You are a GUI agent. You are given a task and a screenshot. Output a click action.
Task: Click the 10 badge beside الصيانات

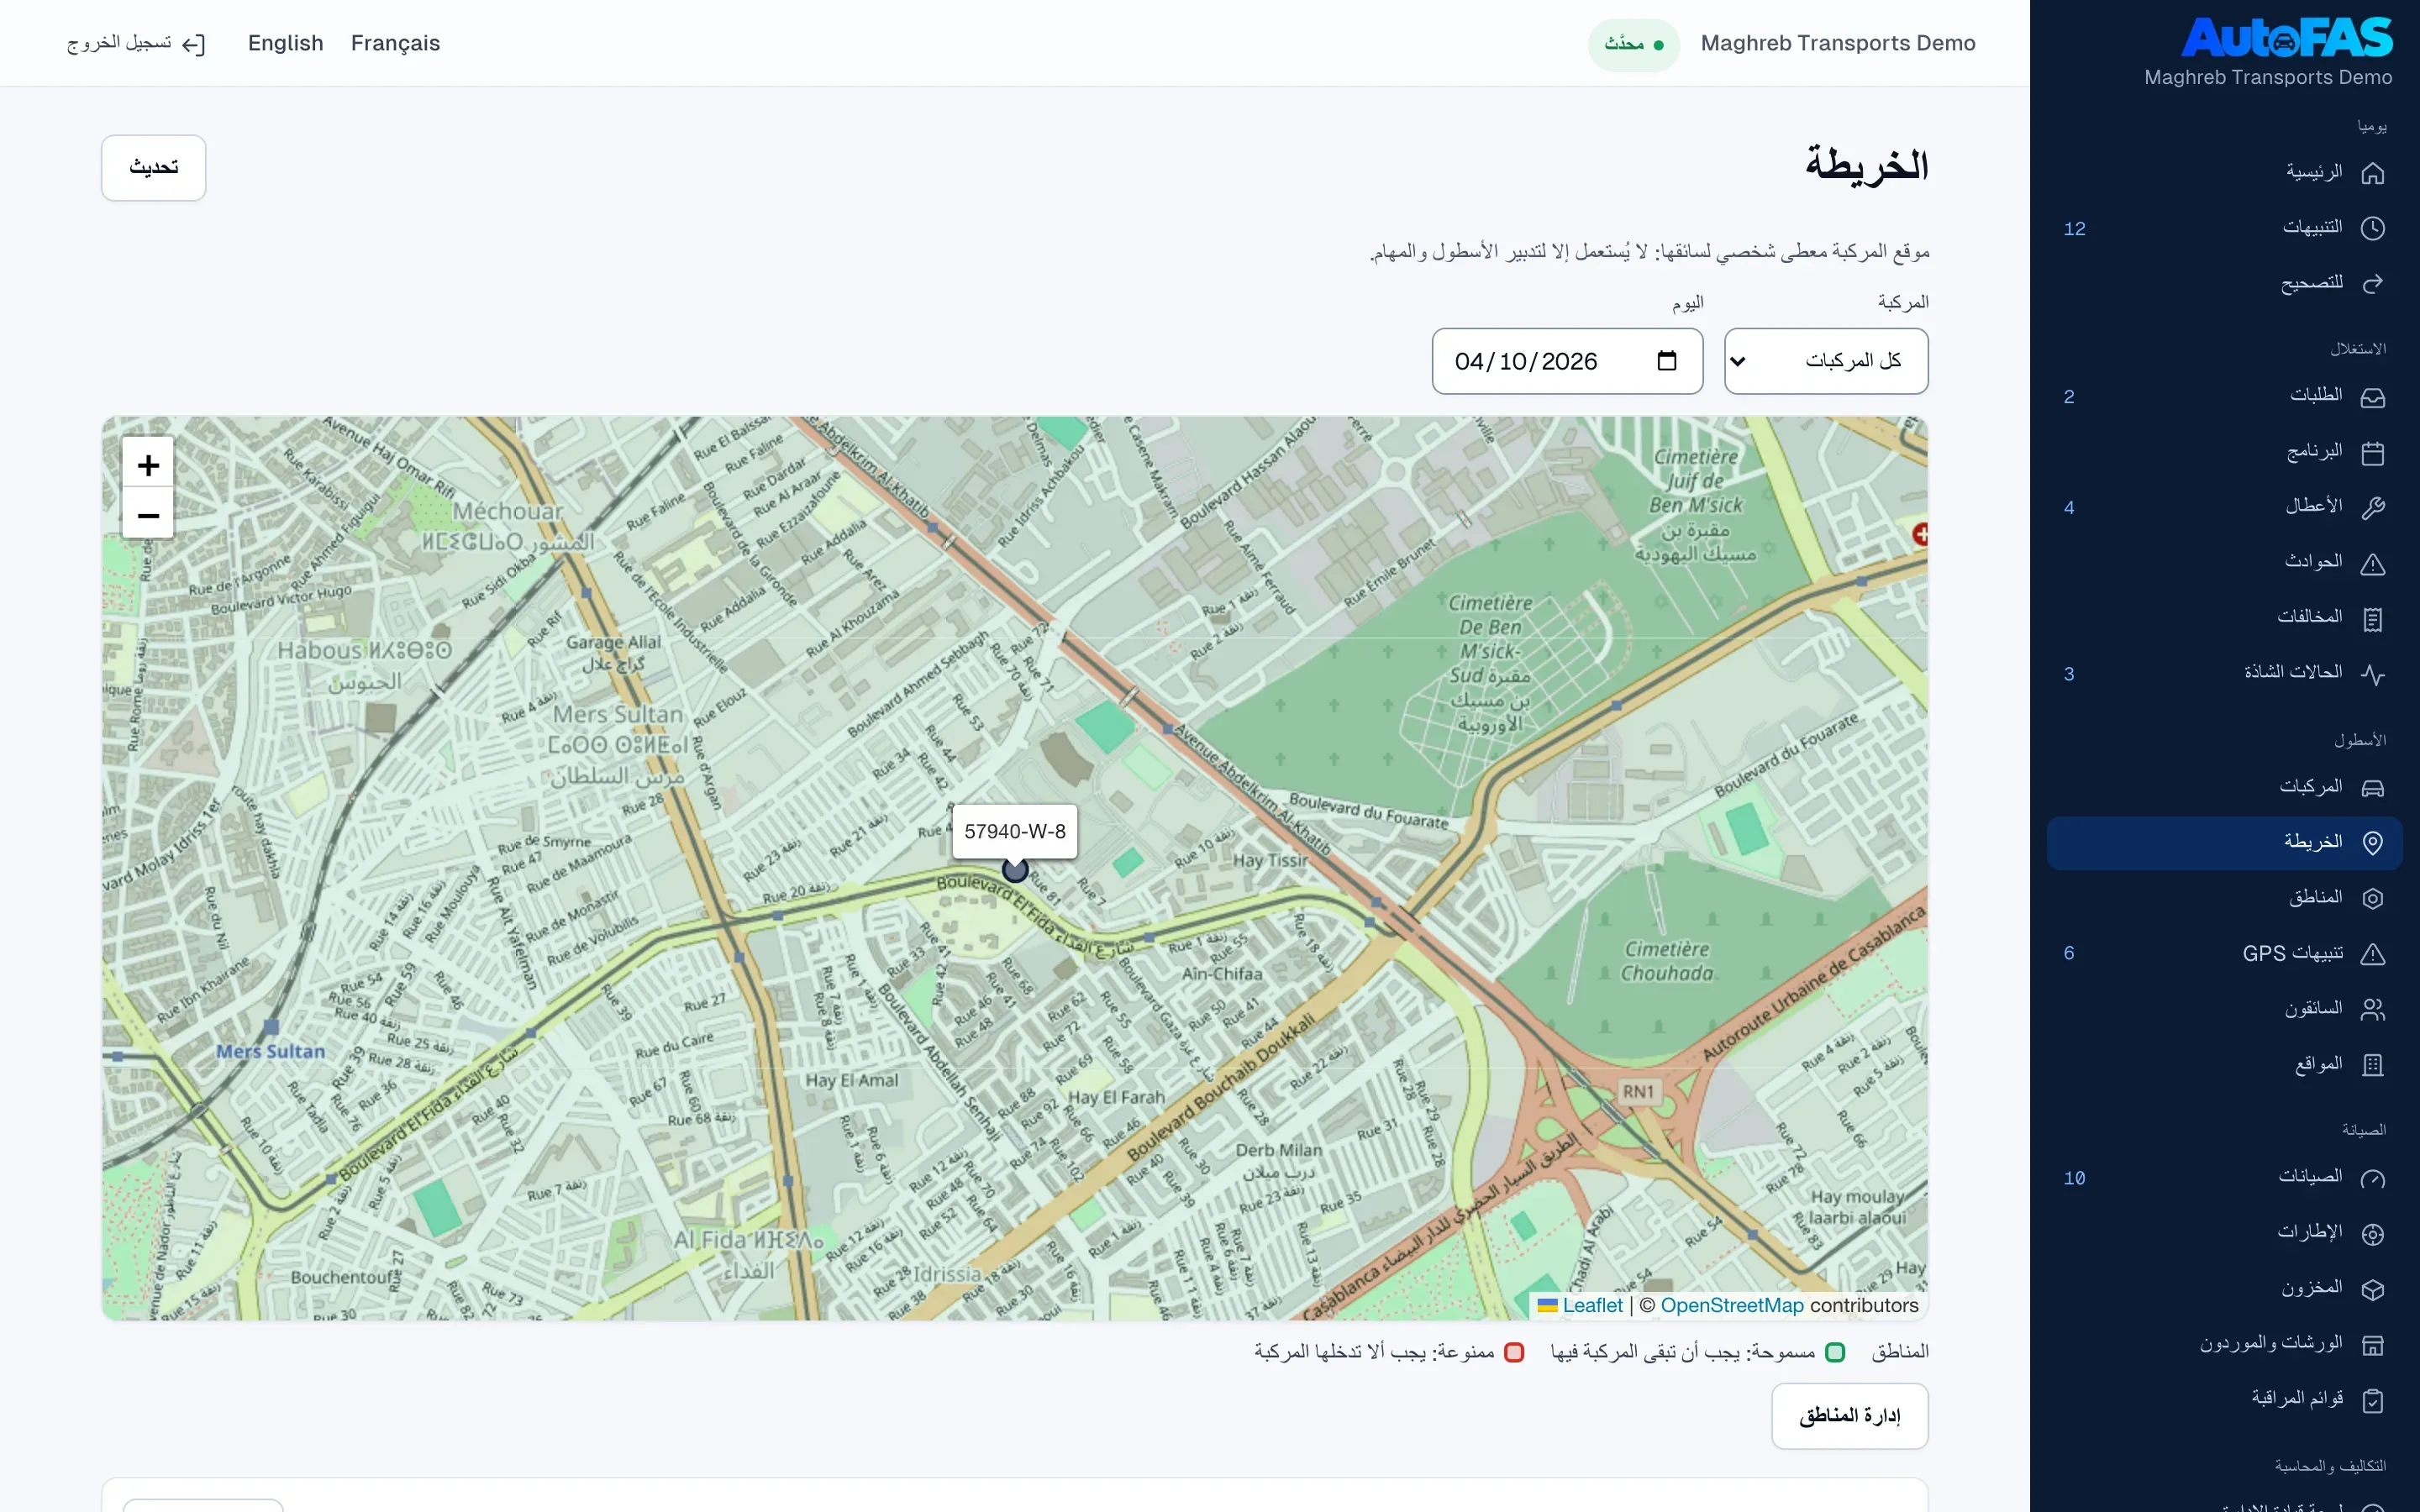click(2074, 1178)
